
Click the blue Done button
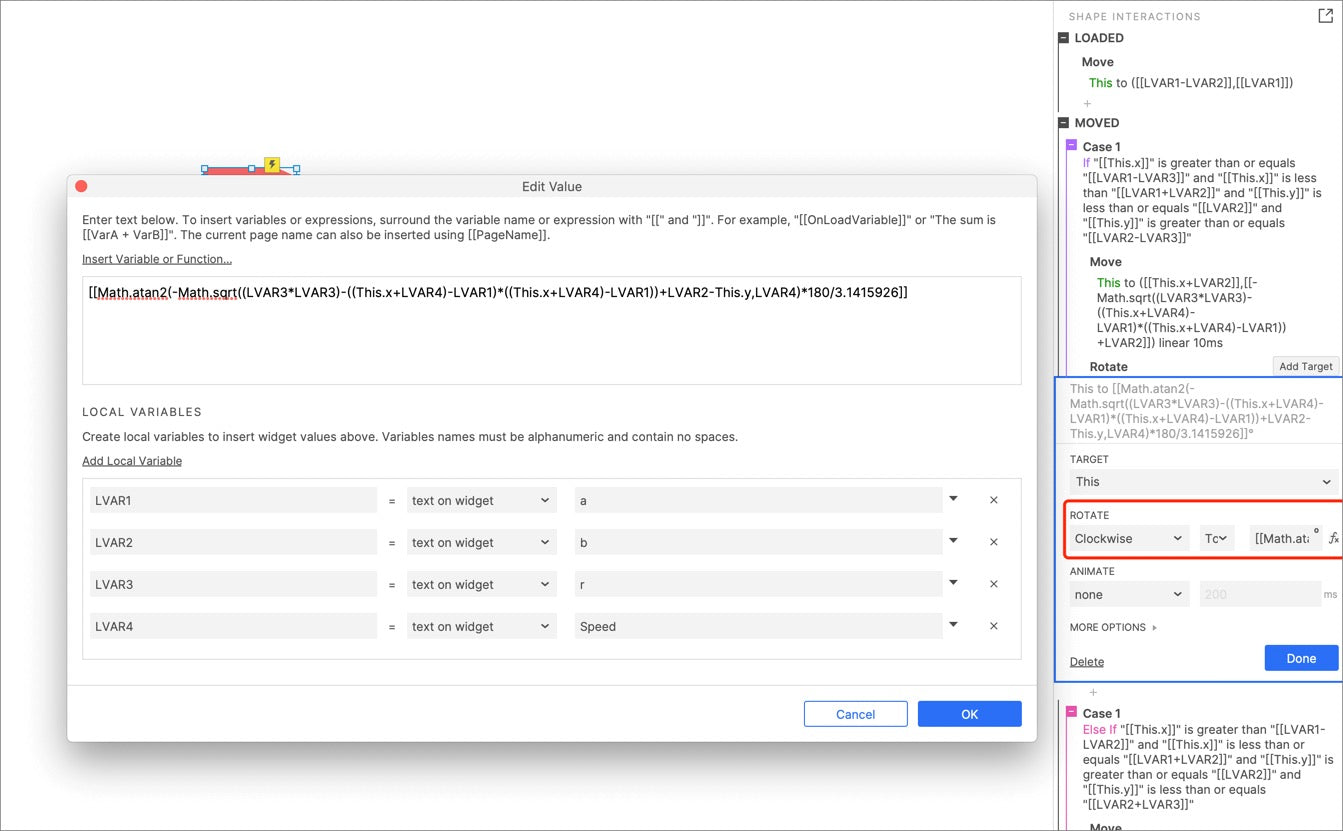[1300, 658]
